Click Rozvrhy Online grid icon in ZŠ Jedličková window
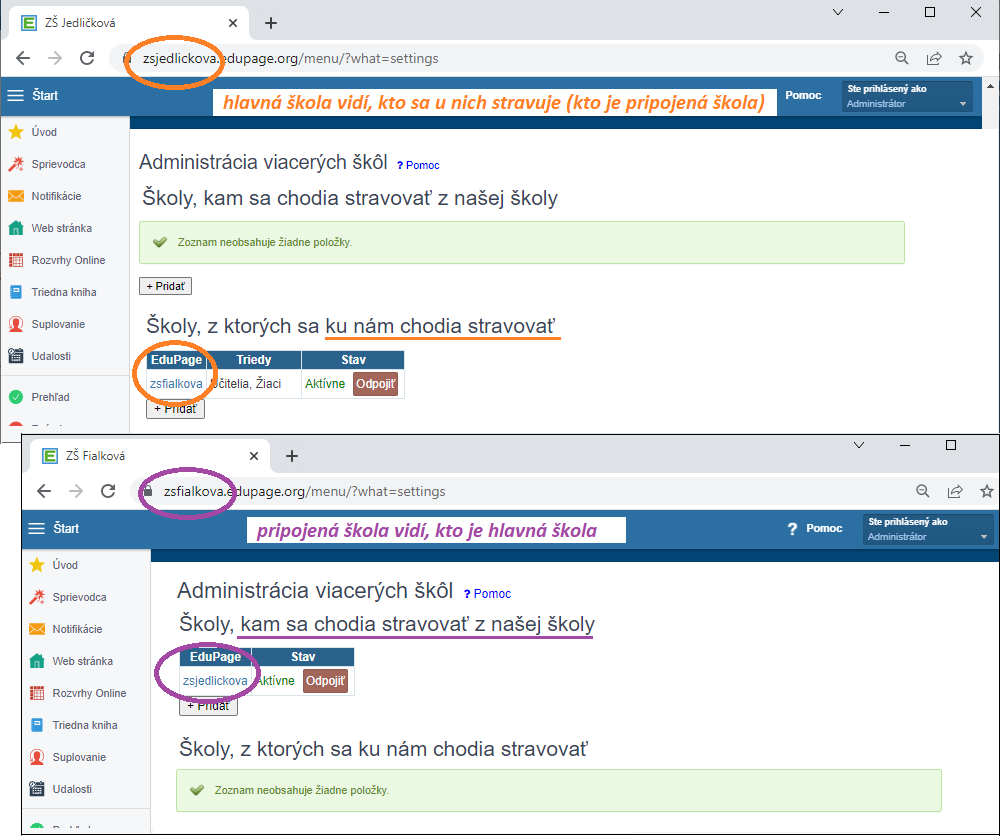Viewport: 1000px width, 836px height. pos(16,260)
